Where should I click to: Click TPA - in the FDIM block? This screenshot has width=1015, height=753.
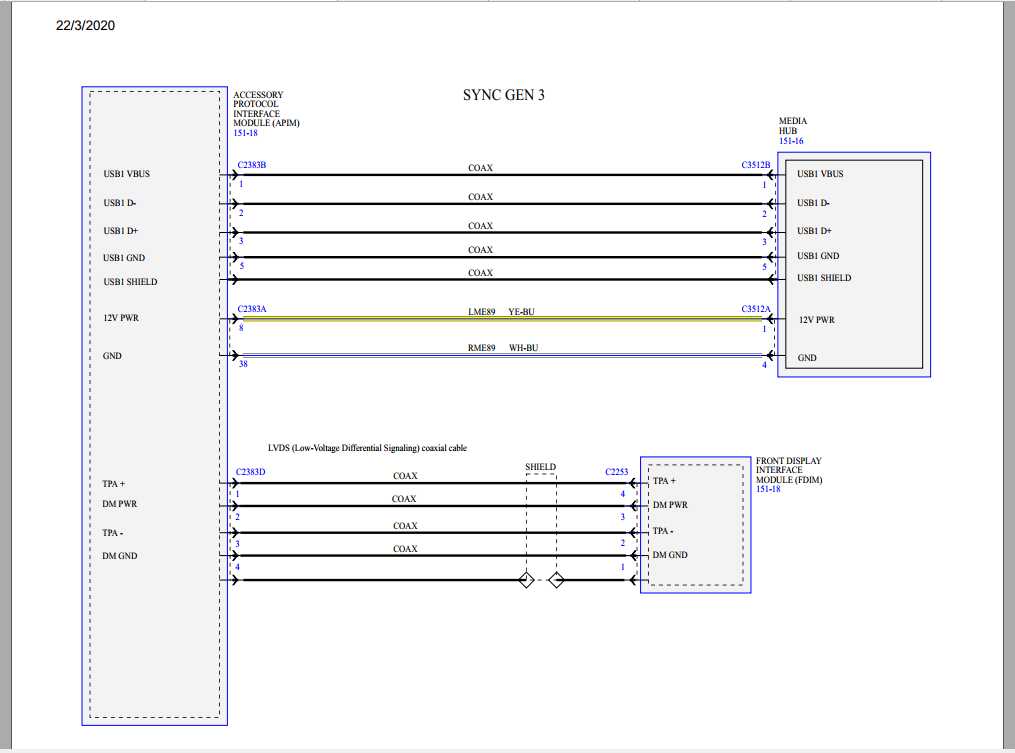(663, 531)
